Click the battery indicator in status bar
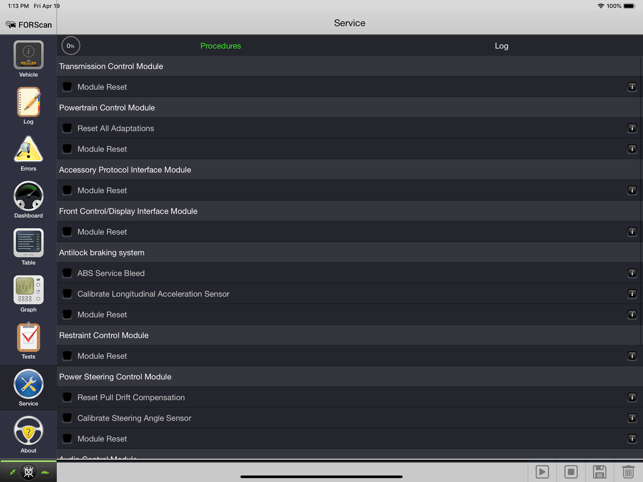643x482 pixels. click(629, 6)
